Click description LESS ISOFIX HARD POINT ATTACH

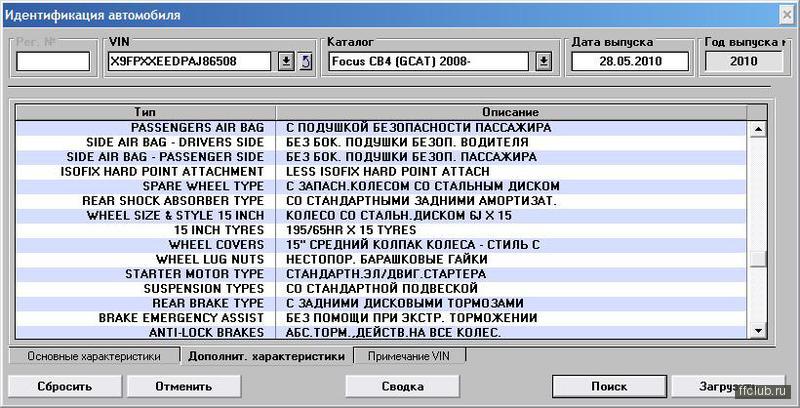388,171
